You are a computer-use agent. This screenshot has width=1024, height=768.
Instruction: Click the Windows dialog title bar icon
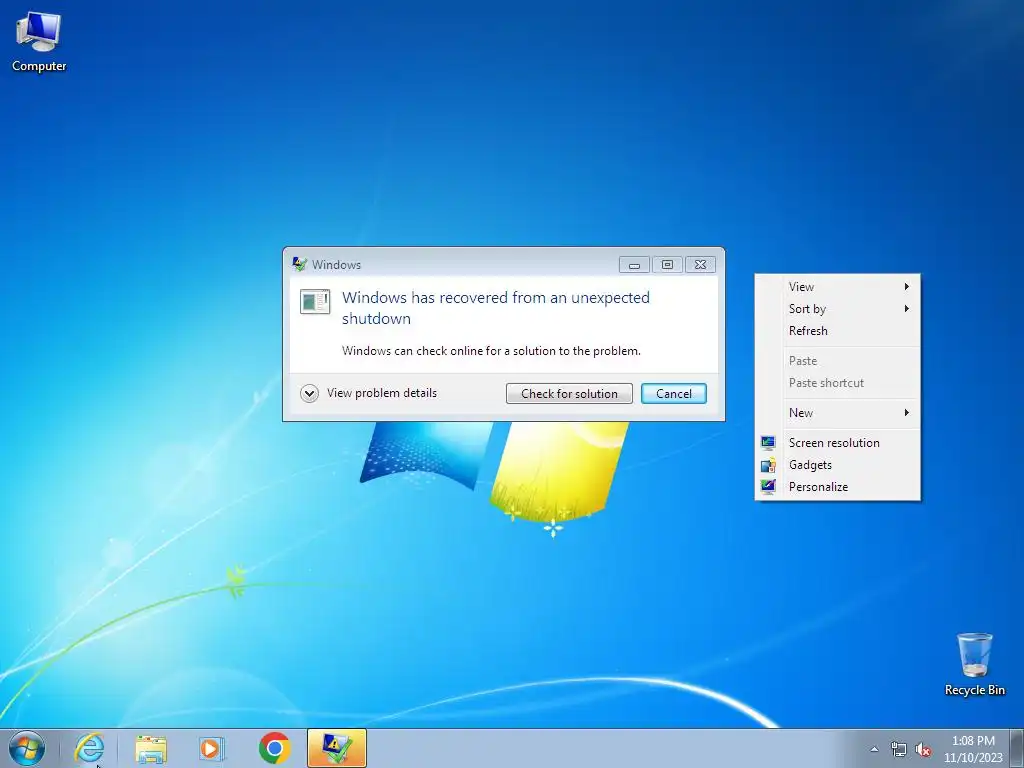300,264
